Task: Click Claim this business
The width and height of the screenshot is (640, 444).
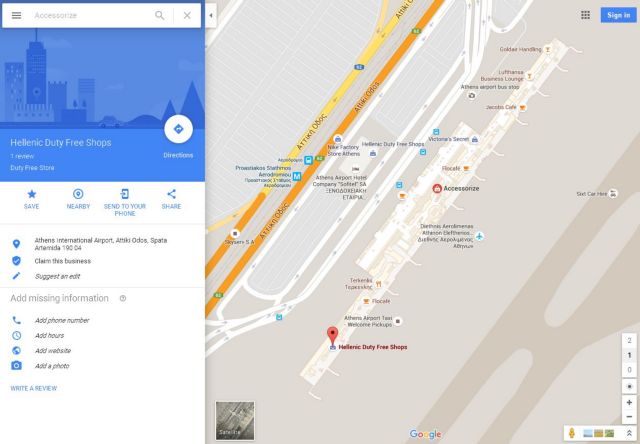Action: [x=63, y=261]
